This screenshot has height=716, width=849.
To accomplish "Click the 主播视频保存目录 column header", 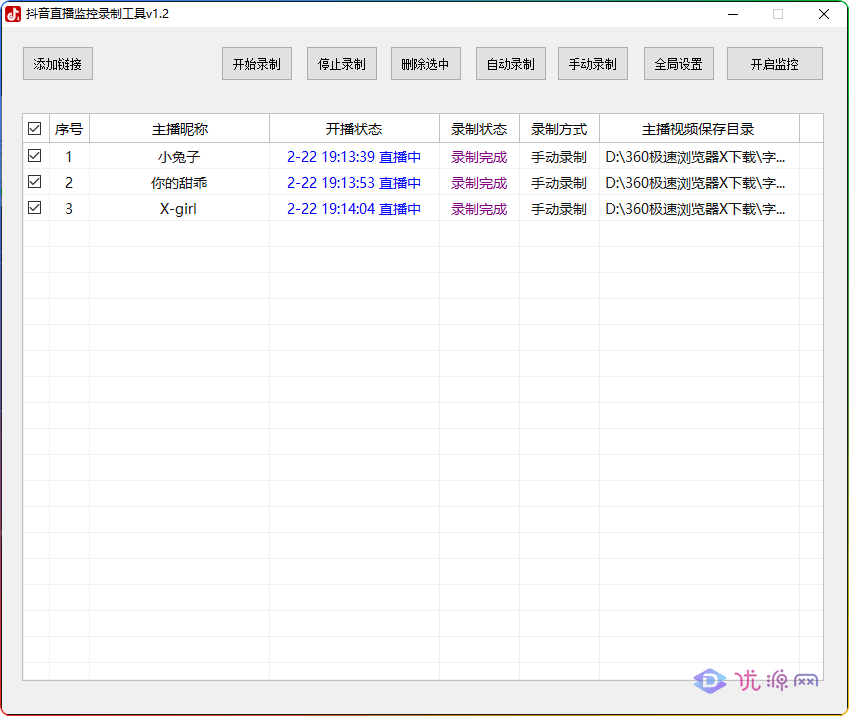I will [699, 129].
